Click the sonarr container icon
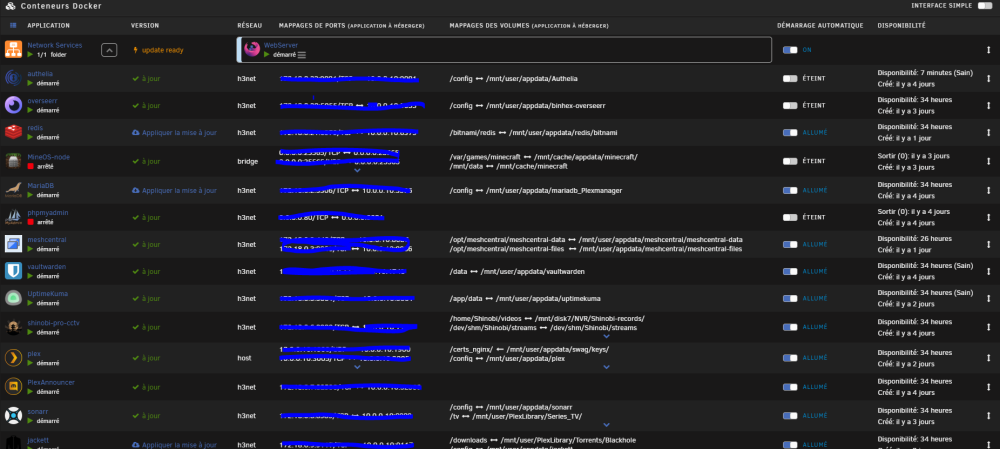1000x449 pixels. 13,416
